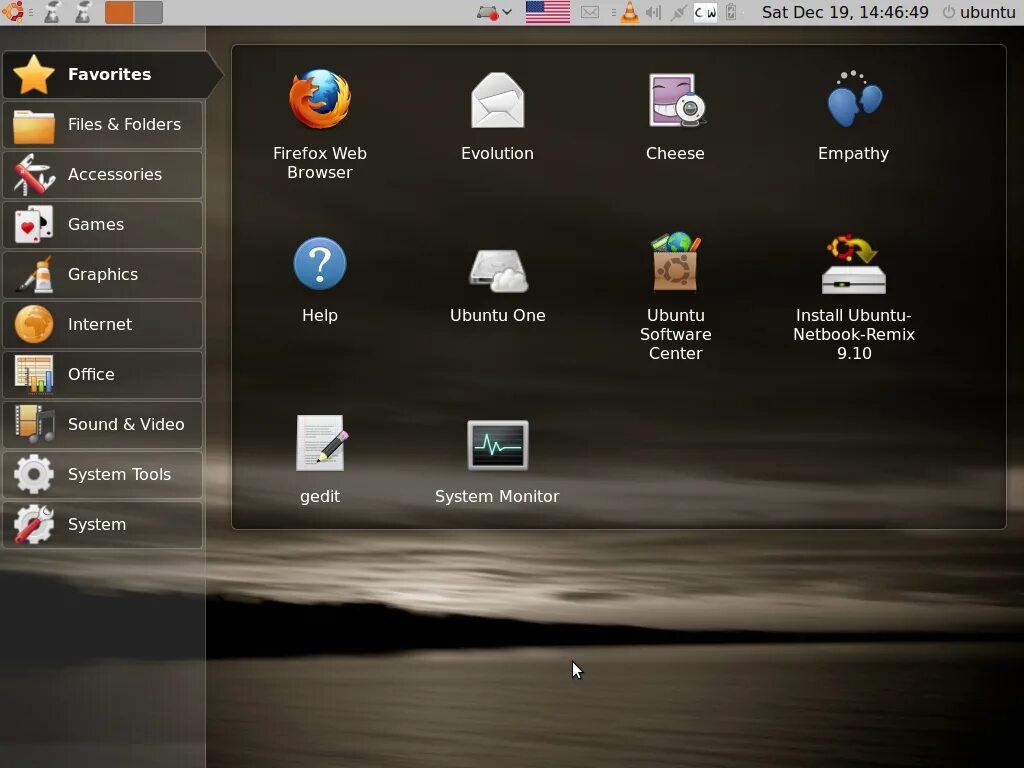Open the Help launcher
Viewport: 1024px width, 768px height.
pyautogui.click(x=319, y=280)
